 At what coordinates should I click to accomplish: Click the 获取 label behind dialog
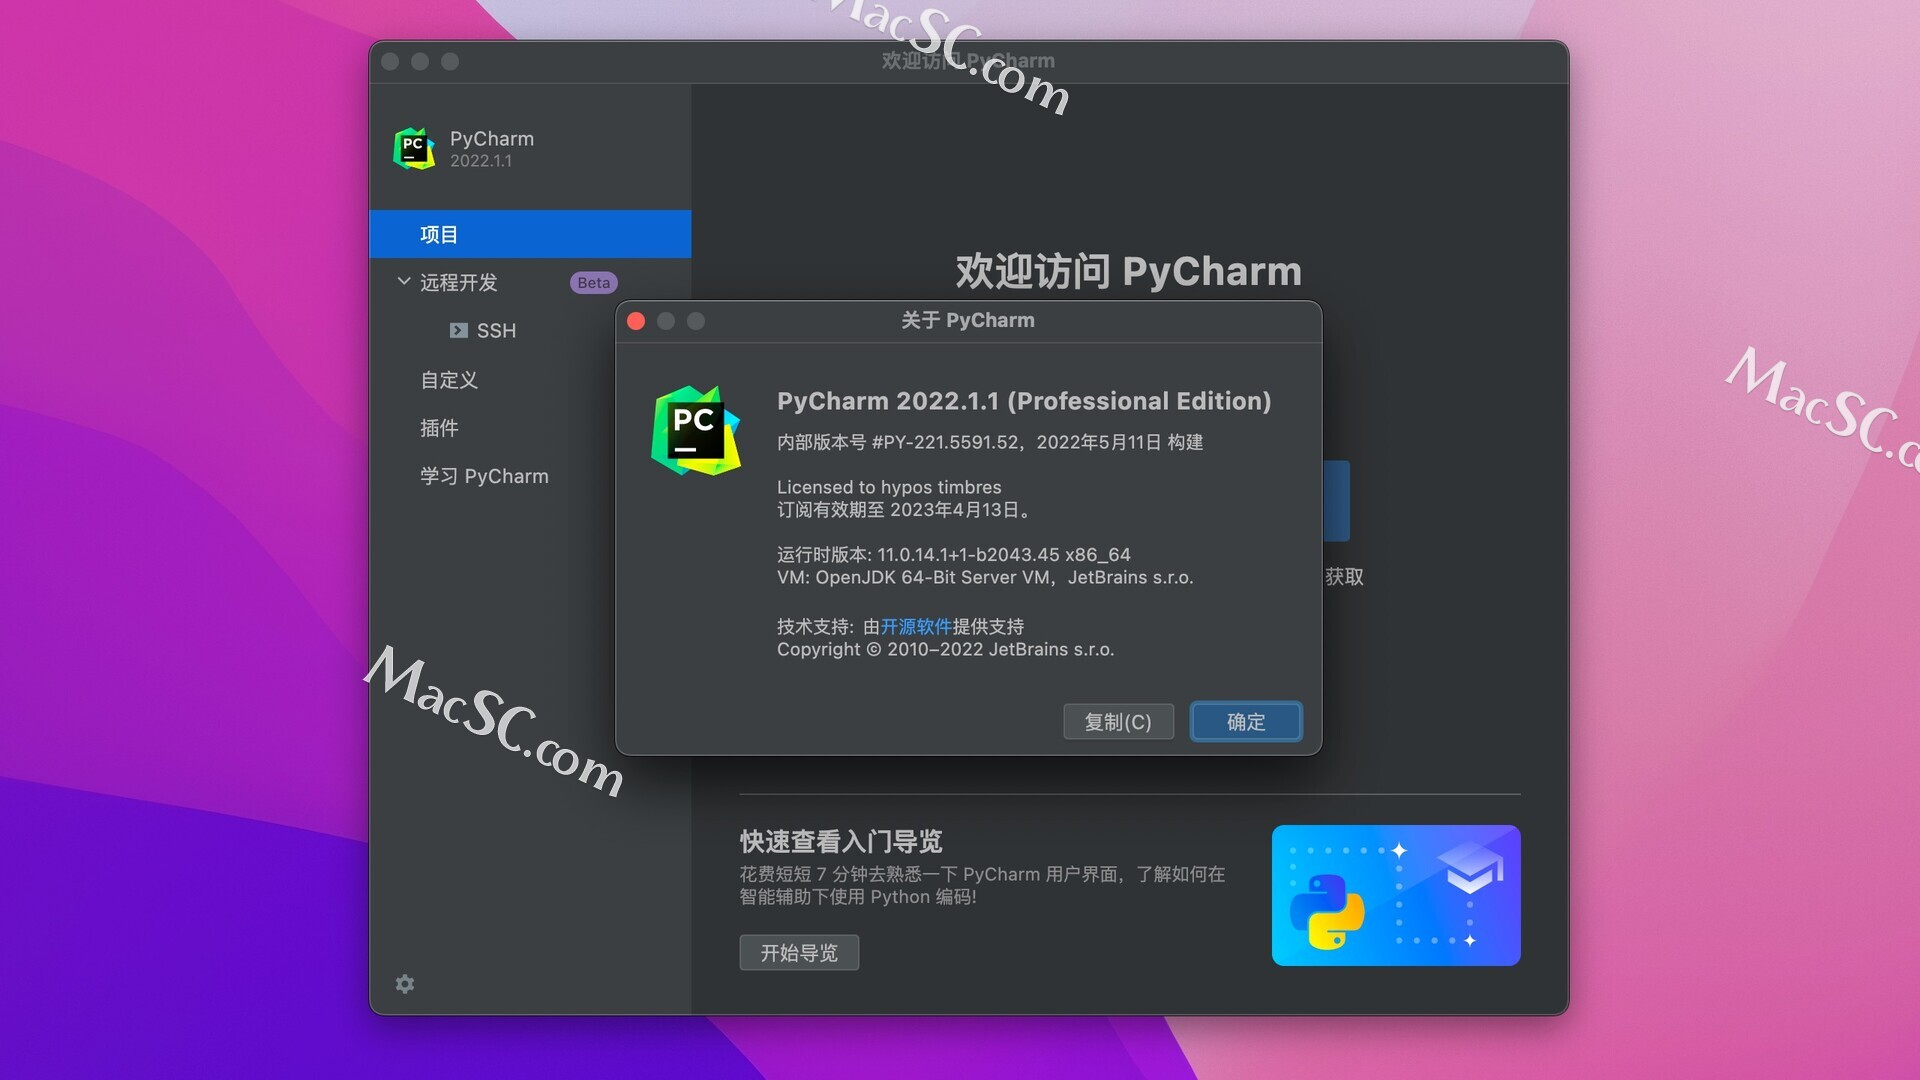(x=1344, y=577)
